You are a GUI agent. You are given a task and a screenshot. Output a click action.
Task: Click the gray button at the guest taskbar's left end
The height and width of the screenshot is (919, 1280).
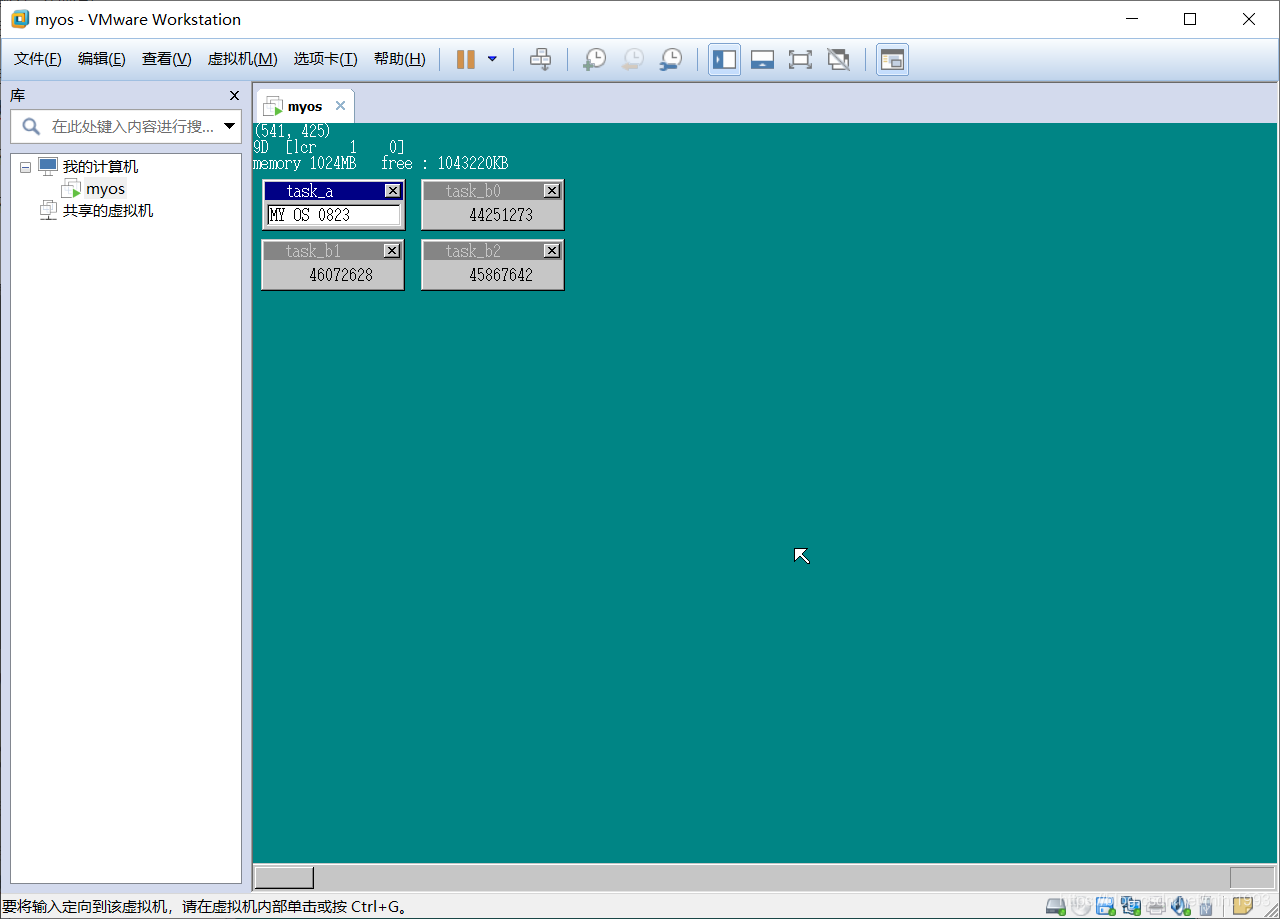[x=284, y=877]
